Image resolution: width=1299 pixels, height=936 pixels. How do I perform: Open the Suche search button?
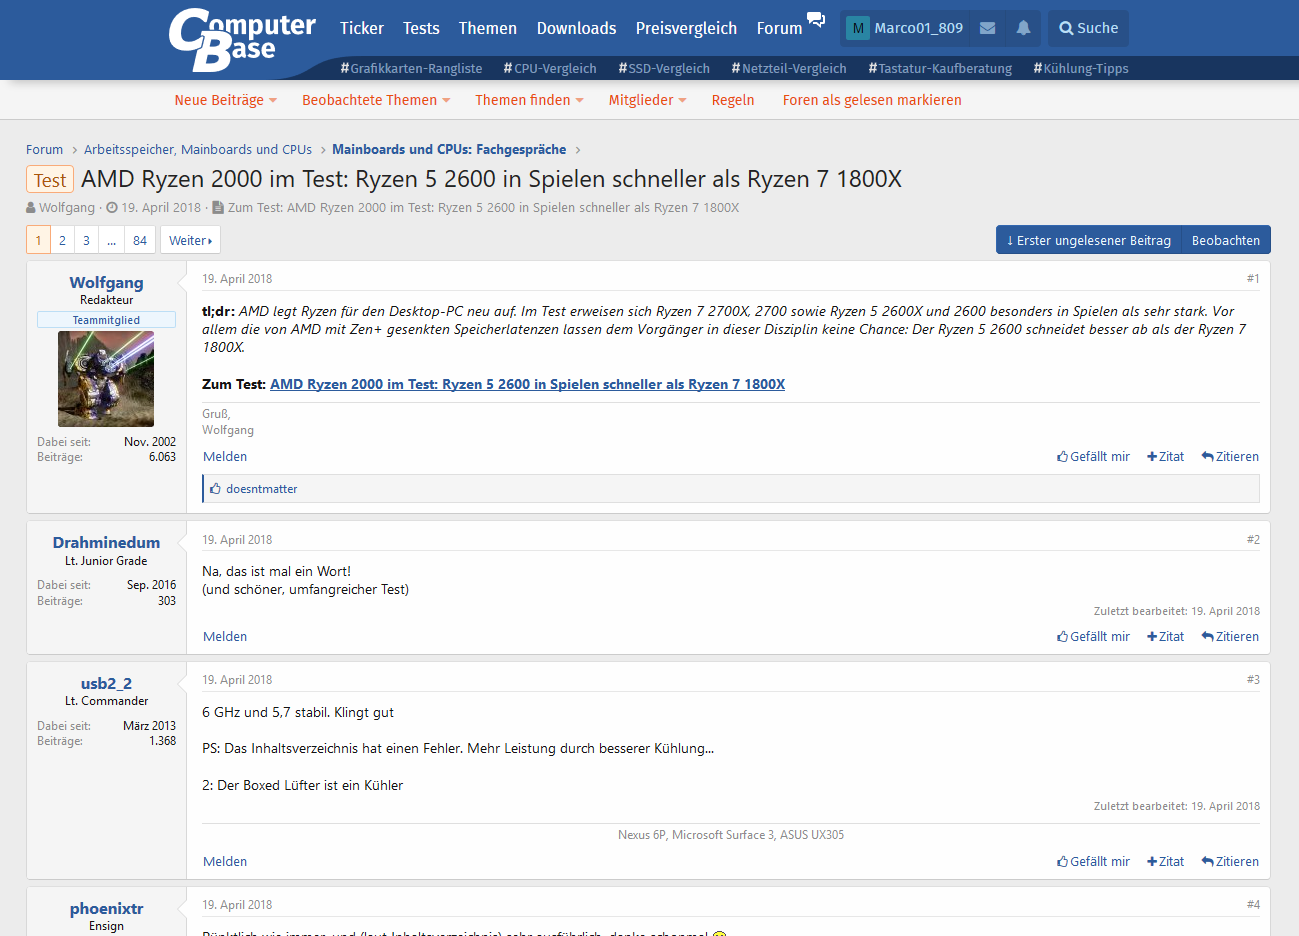(1089, 28)
